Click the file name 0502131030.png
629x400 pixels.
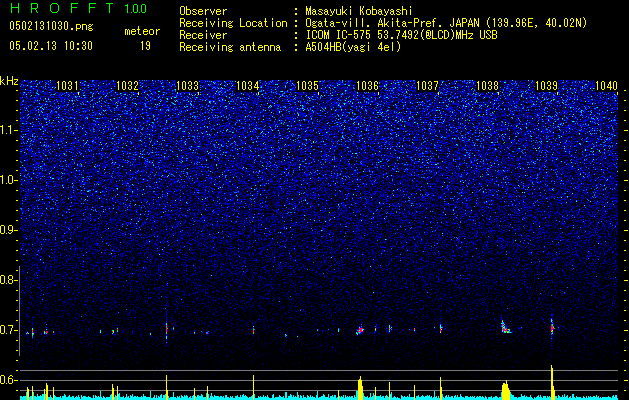pyautogui.click(x=51, y=26)
